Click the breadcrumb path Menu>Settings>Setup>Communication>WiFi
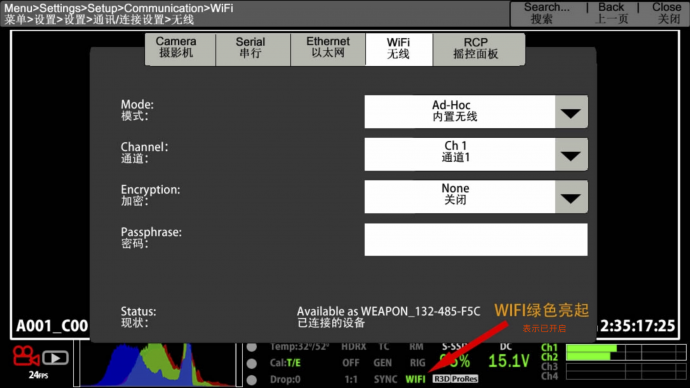The height and width of the screenshot is (388, 690). click(119, 8)
